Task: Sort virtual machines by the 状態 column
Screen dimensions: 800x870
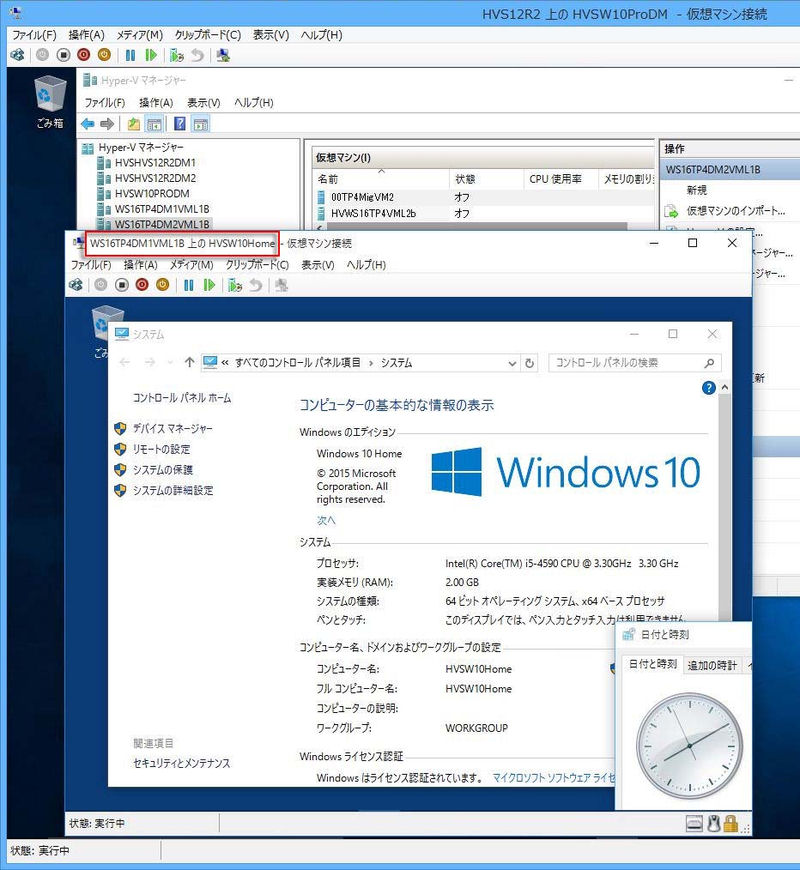Action: tap(487, 179)
